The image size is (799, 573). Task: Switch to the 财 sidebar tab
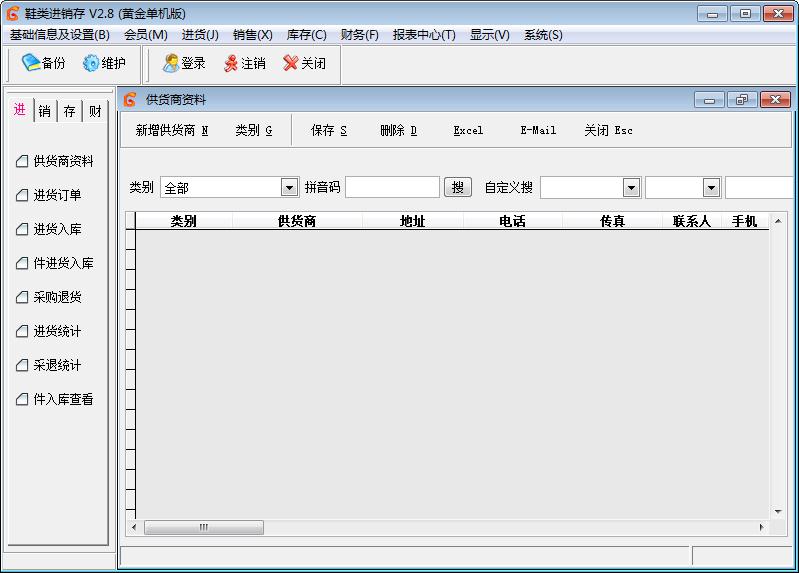(x=95, y=111)
